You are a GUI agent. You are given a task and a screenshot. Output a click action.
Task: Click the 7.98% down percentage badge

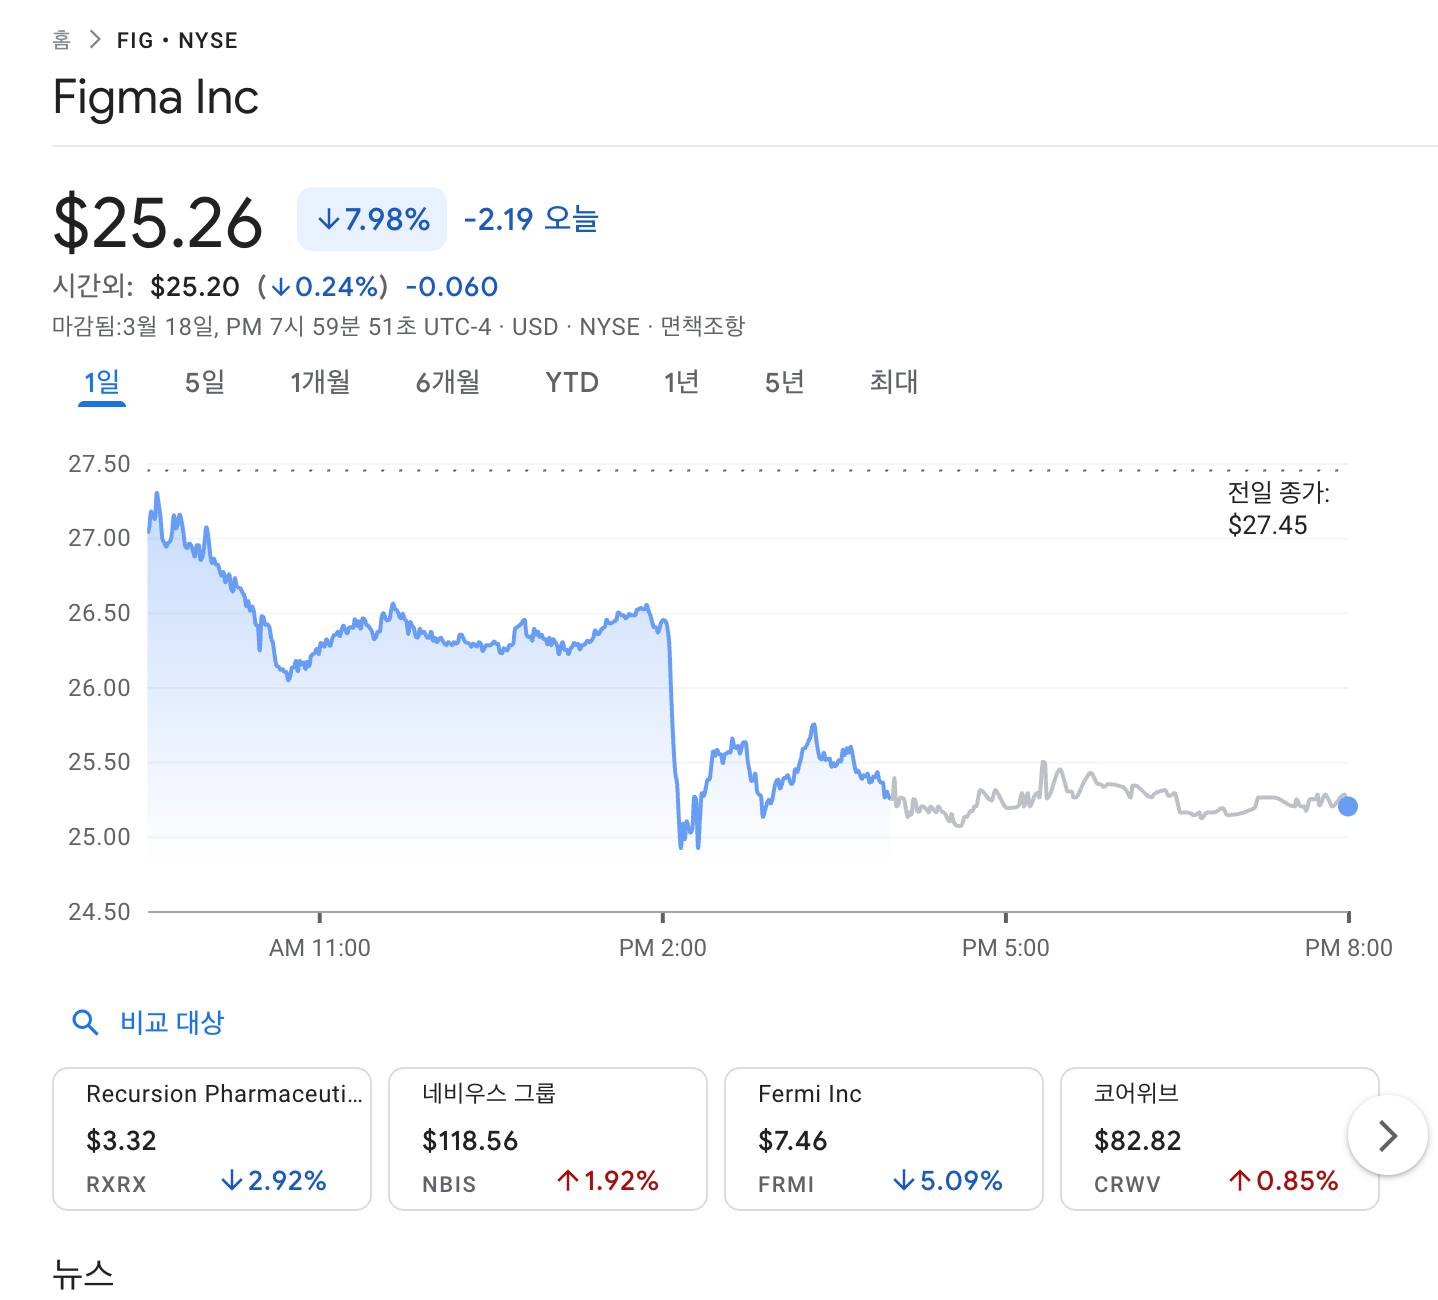tap(372, 219)
